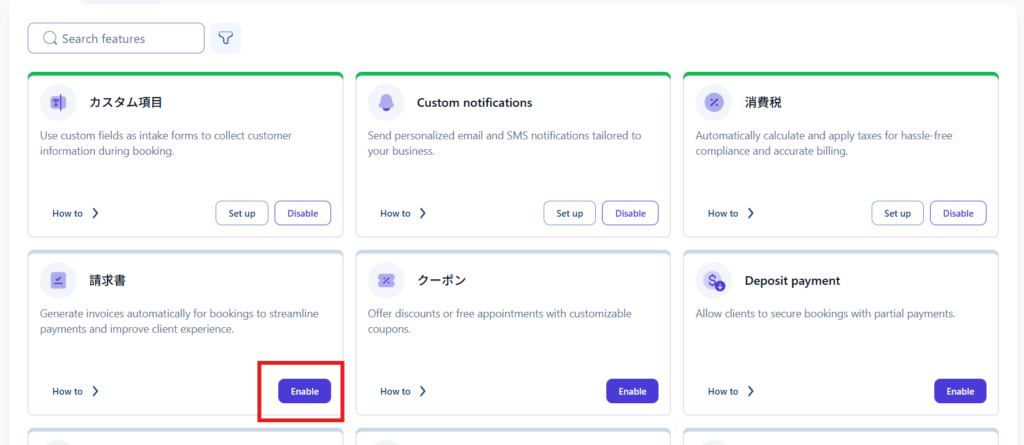
Task: Open How to for クーポン
Action: [x=404, y=391]
